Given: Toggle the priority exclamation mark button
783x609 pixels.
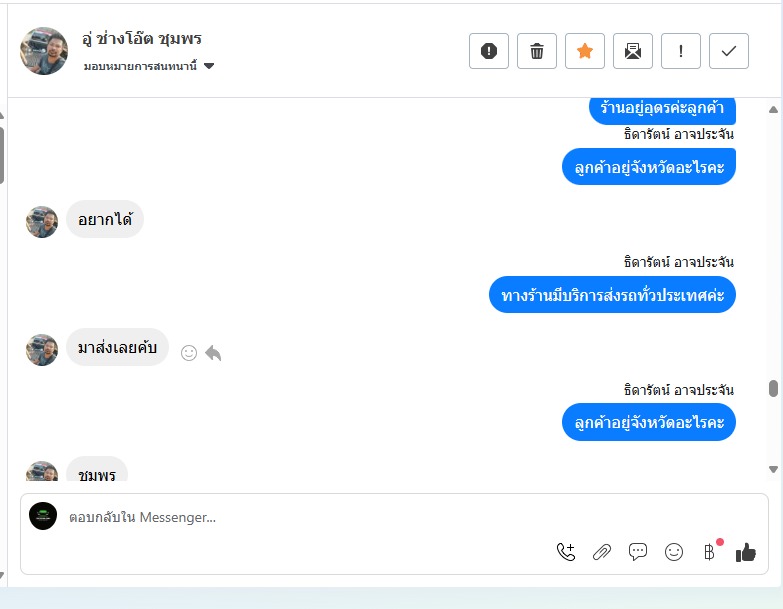Looking at the screenshot, I should tap(681, 51).
